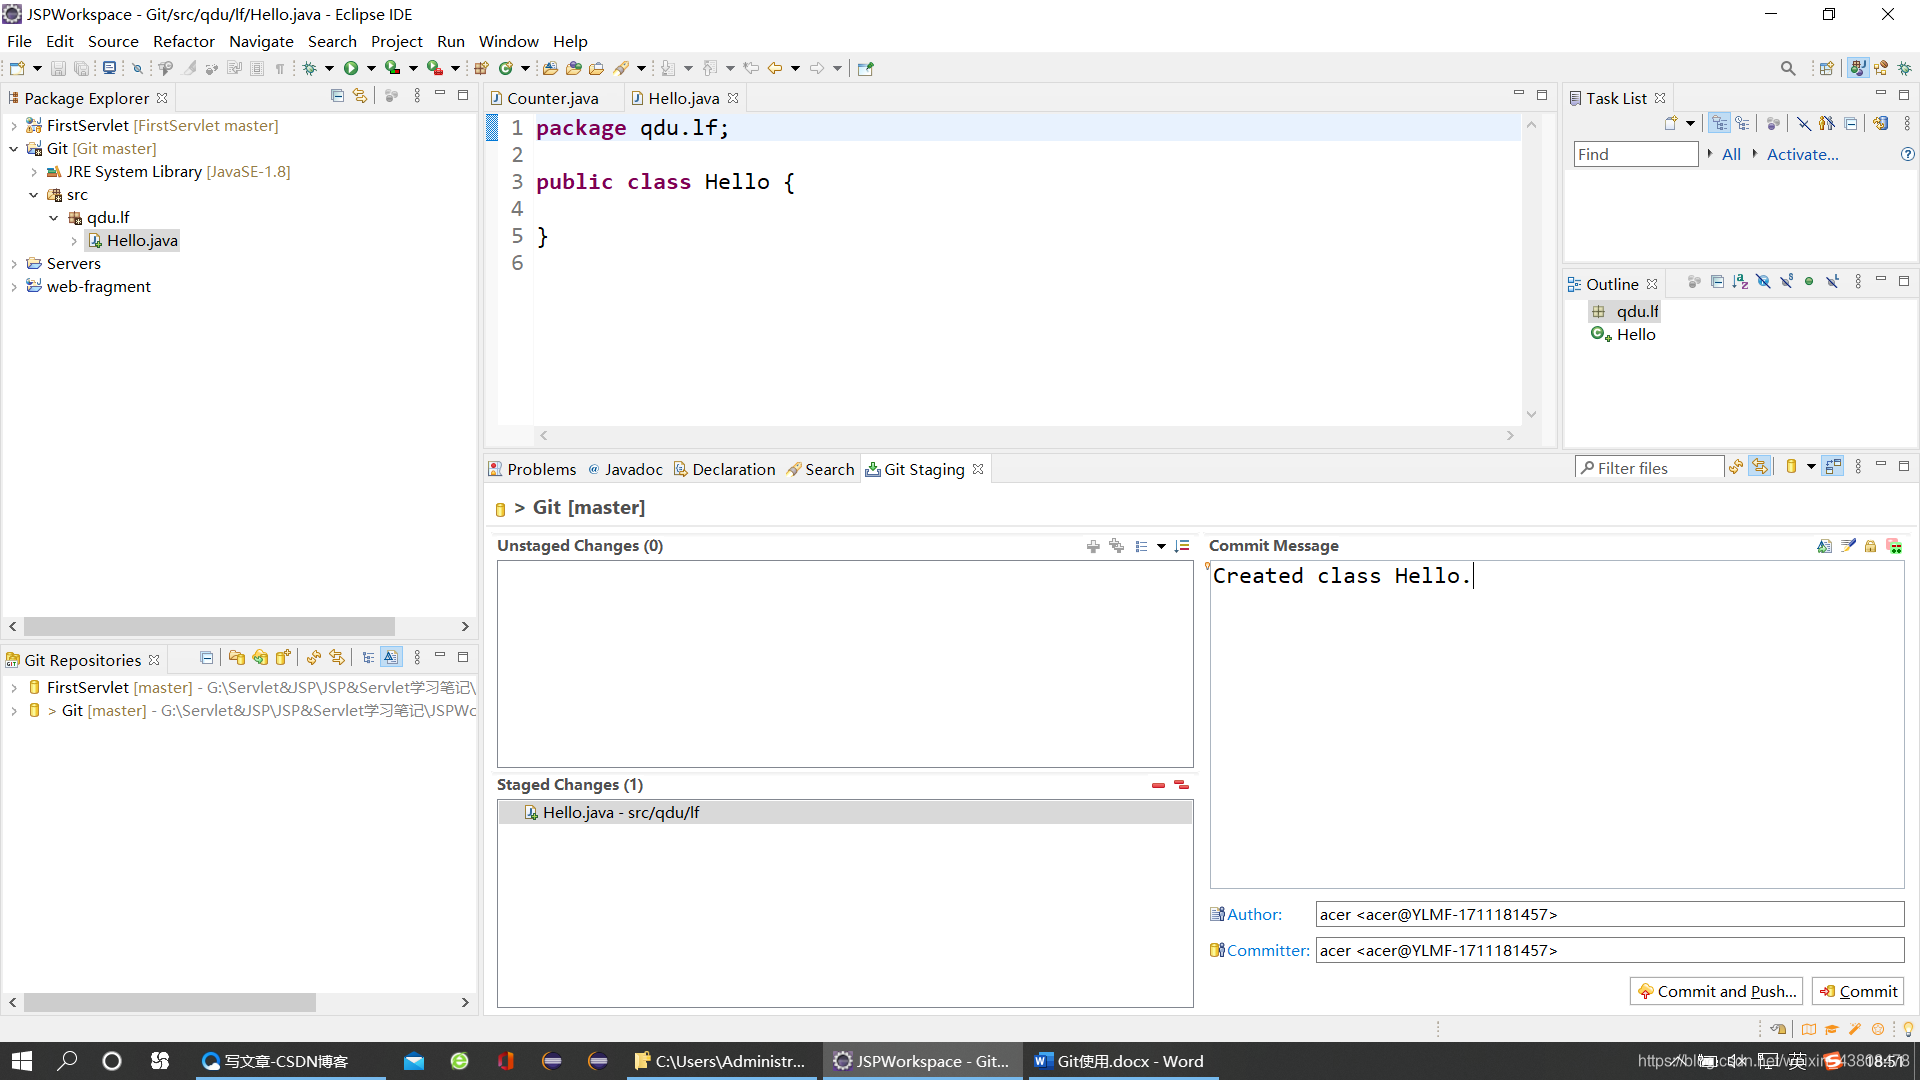This screenshot has width=1920, height=1080.
Task: Click the Commit and Push button
Action: point(1717,991)
